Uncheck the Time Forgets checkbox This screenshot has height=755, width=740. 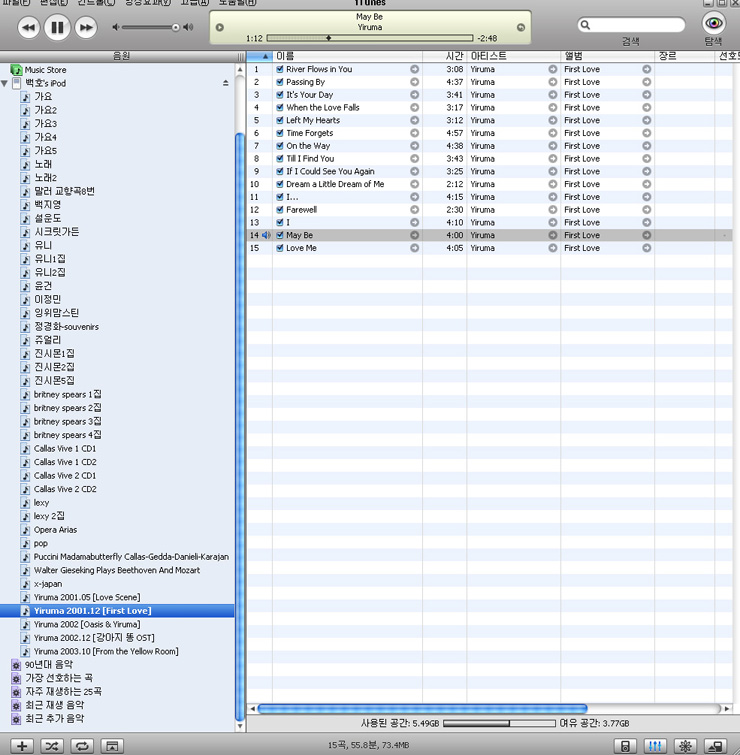coord(280,133)
